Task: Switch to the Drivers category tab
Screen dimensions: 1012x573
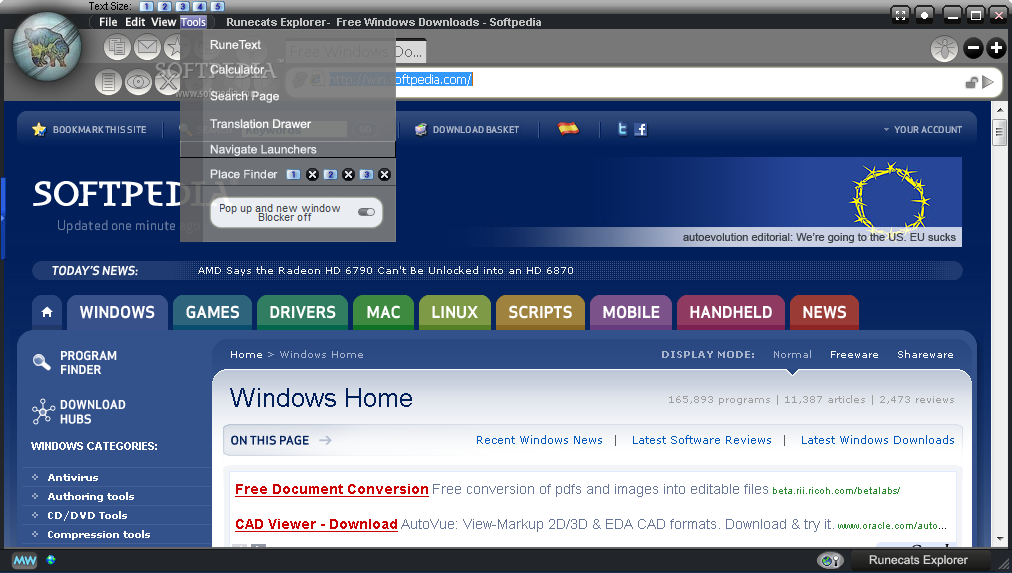Action: click(x=302, y=312)
